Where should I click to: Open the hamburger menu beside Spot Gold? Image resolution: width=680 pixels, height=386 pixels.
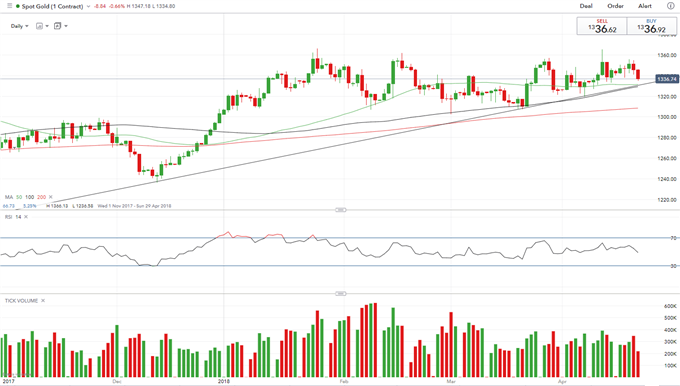9,6
